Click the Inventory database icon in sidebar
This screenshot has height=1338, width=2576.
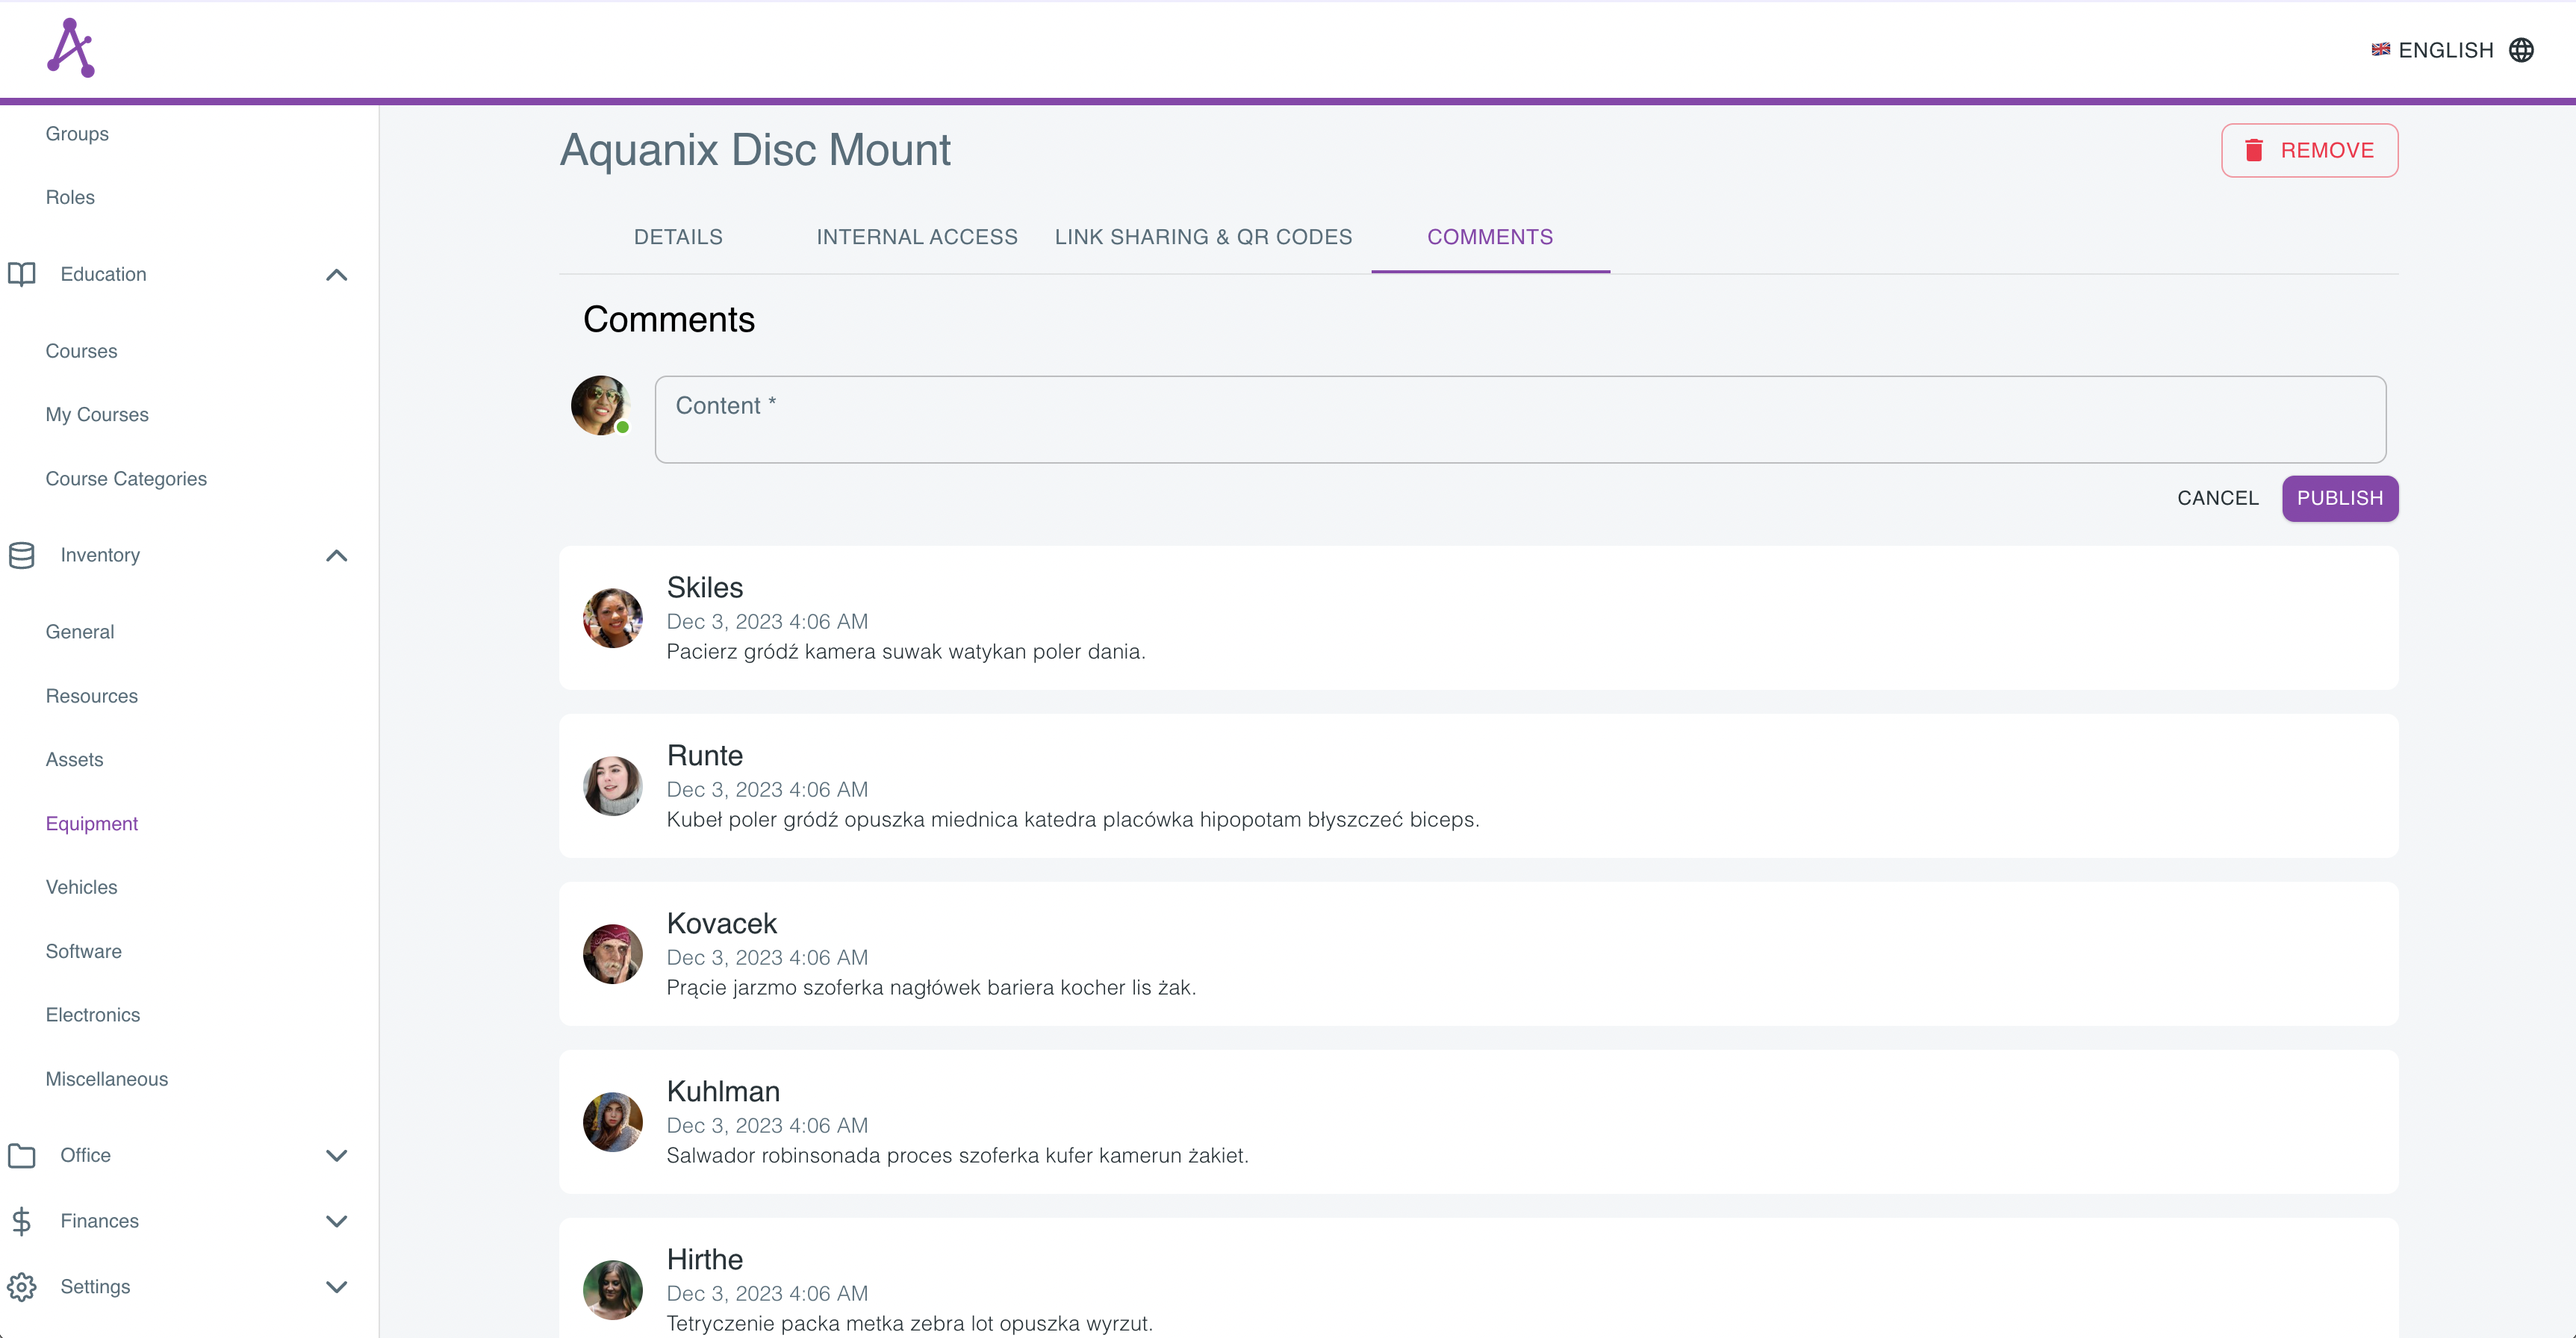[22, 555]
